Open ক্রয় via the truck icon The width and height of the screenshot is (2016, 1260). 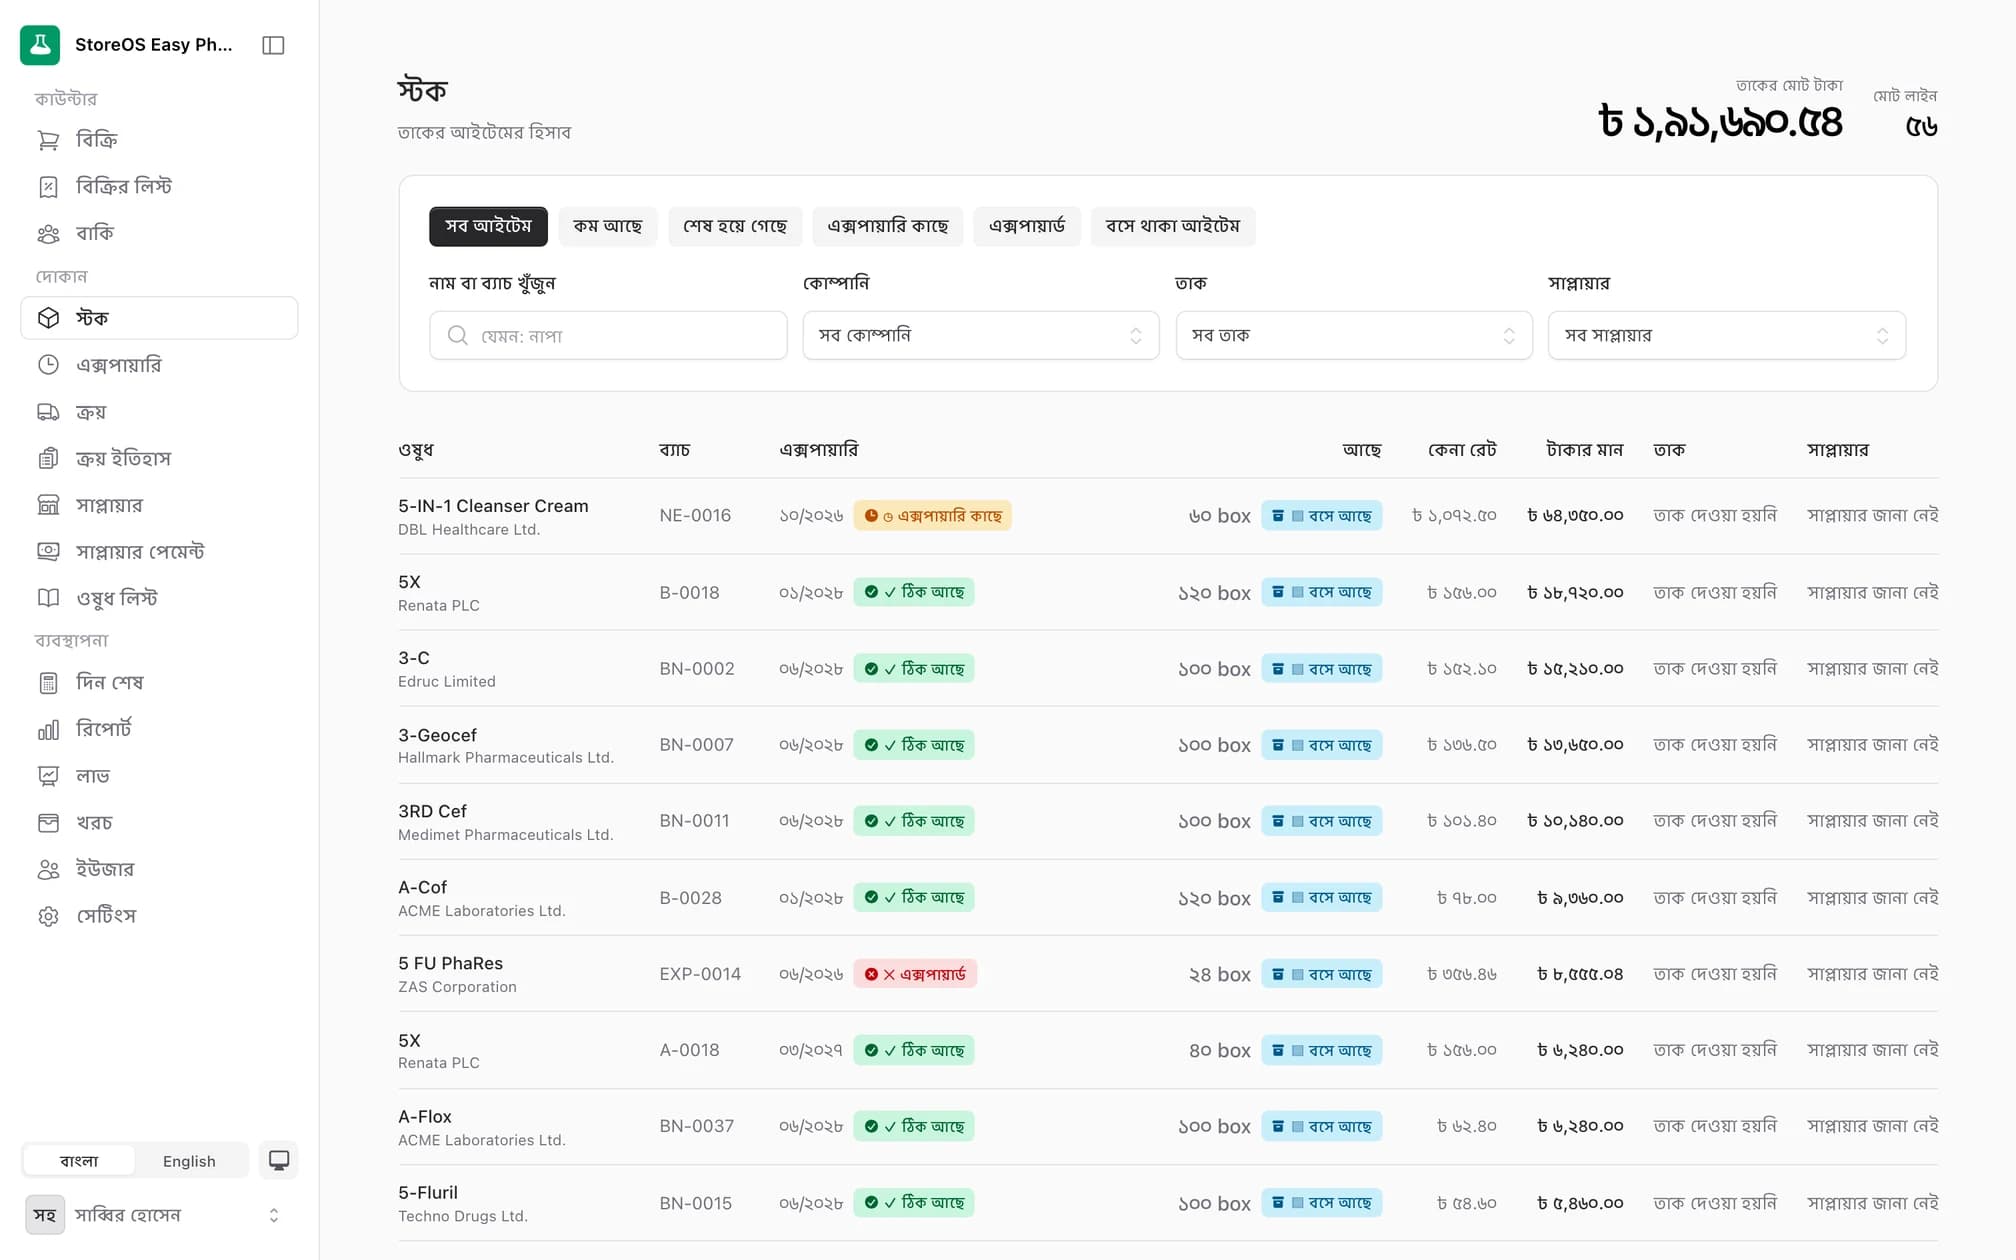coord(48,412)
